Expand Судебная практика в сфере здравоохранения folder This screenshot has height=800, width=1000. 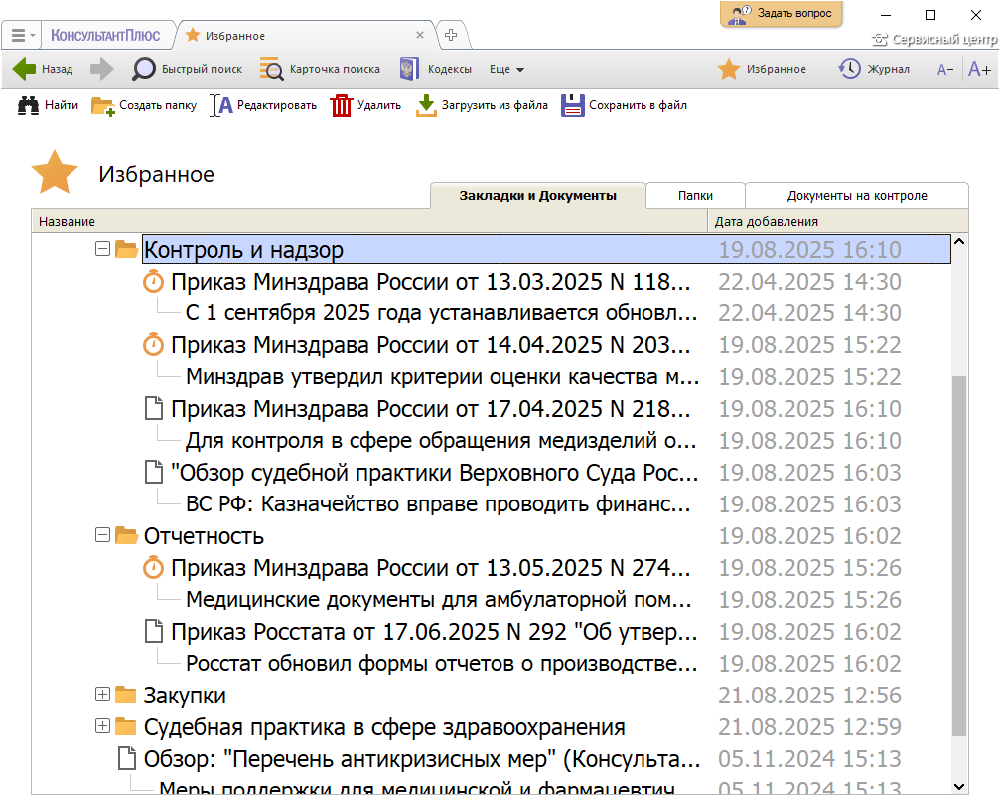pyautogui.click(x=101, y=726)
